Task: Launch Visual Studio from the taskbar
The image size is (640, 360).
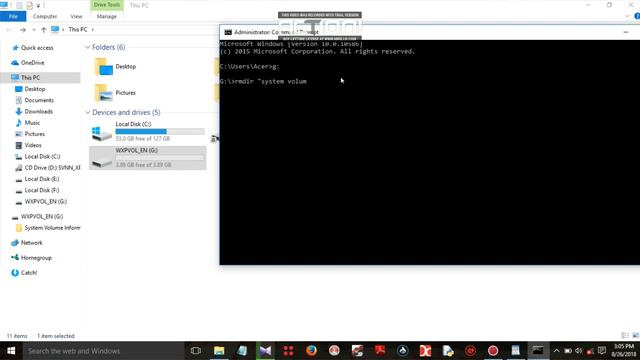Action: [x=265, y=351]
